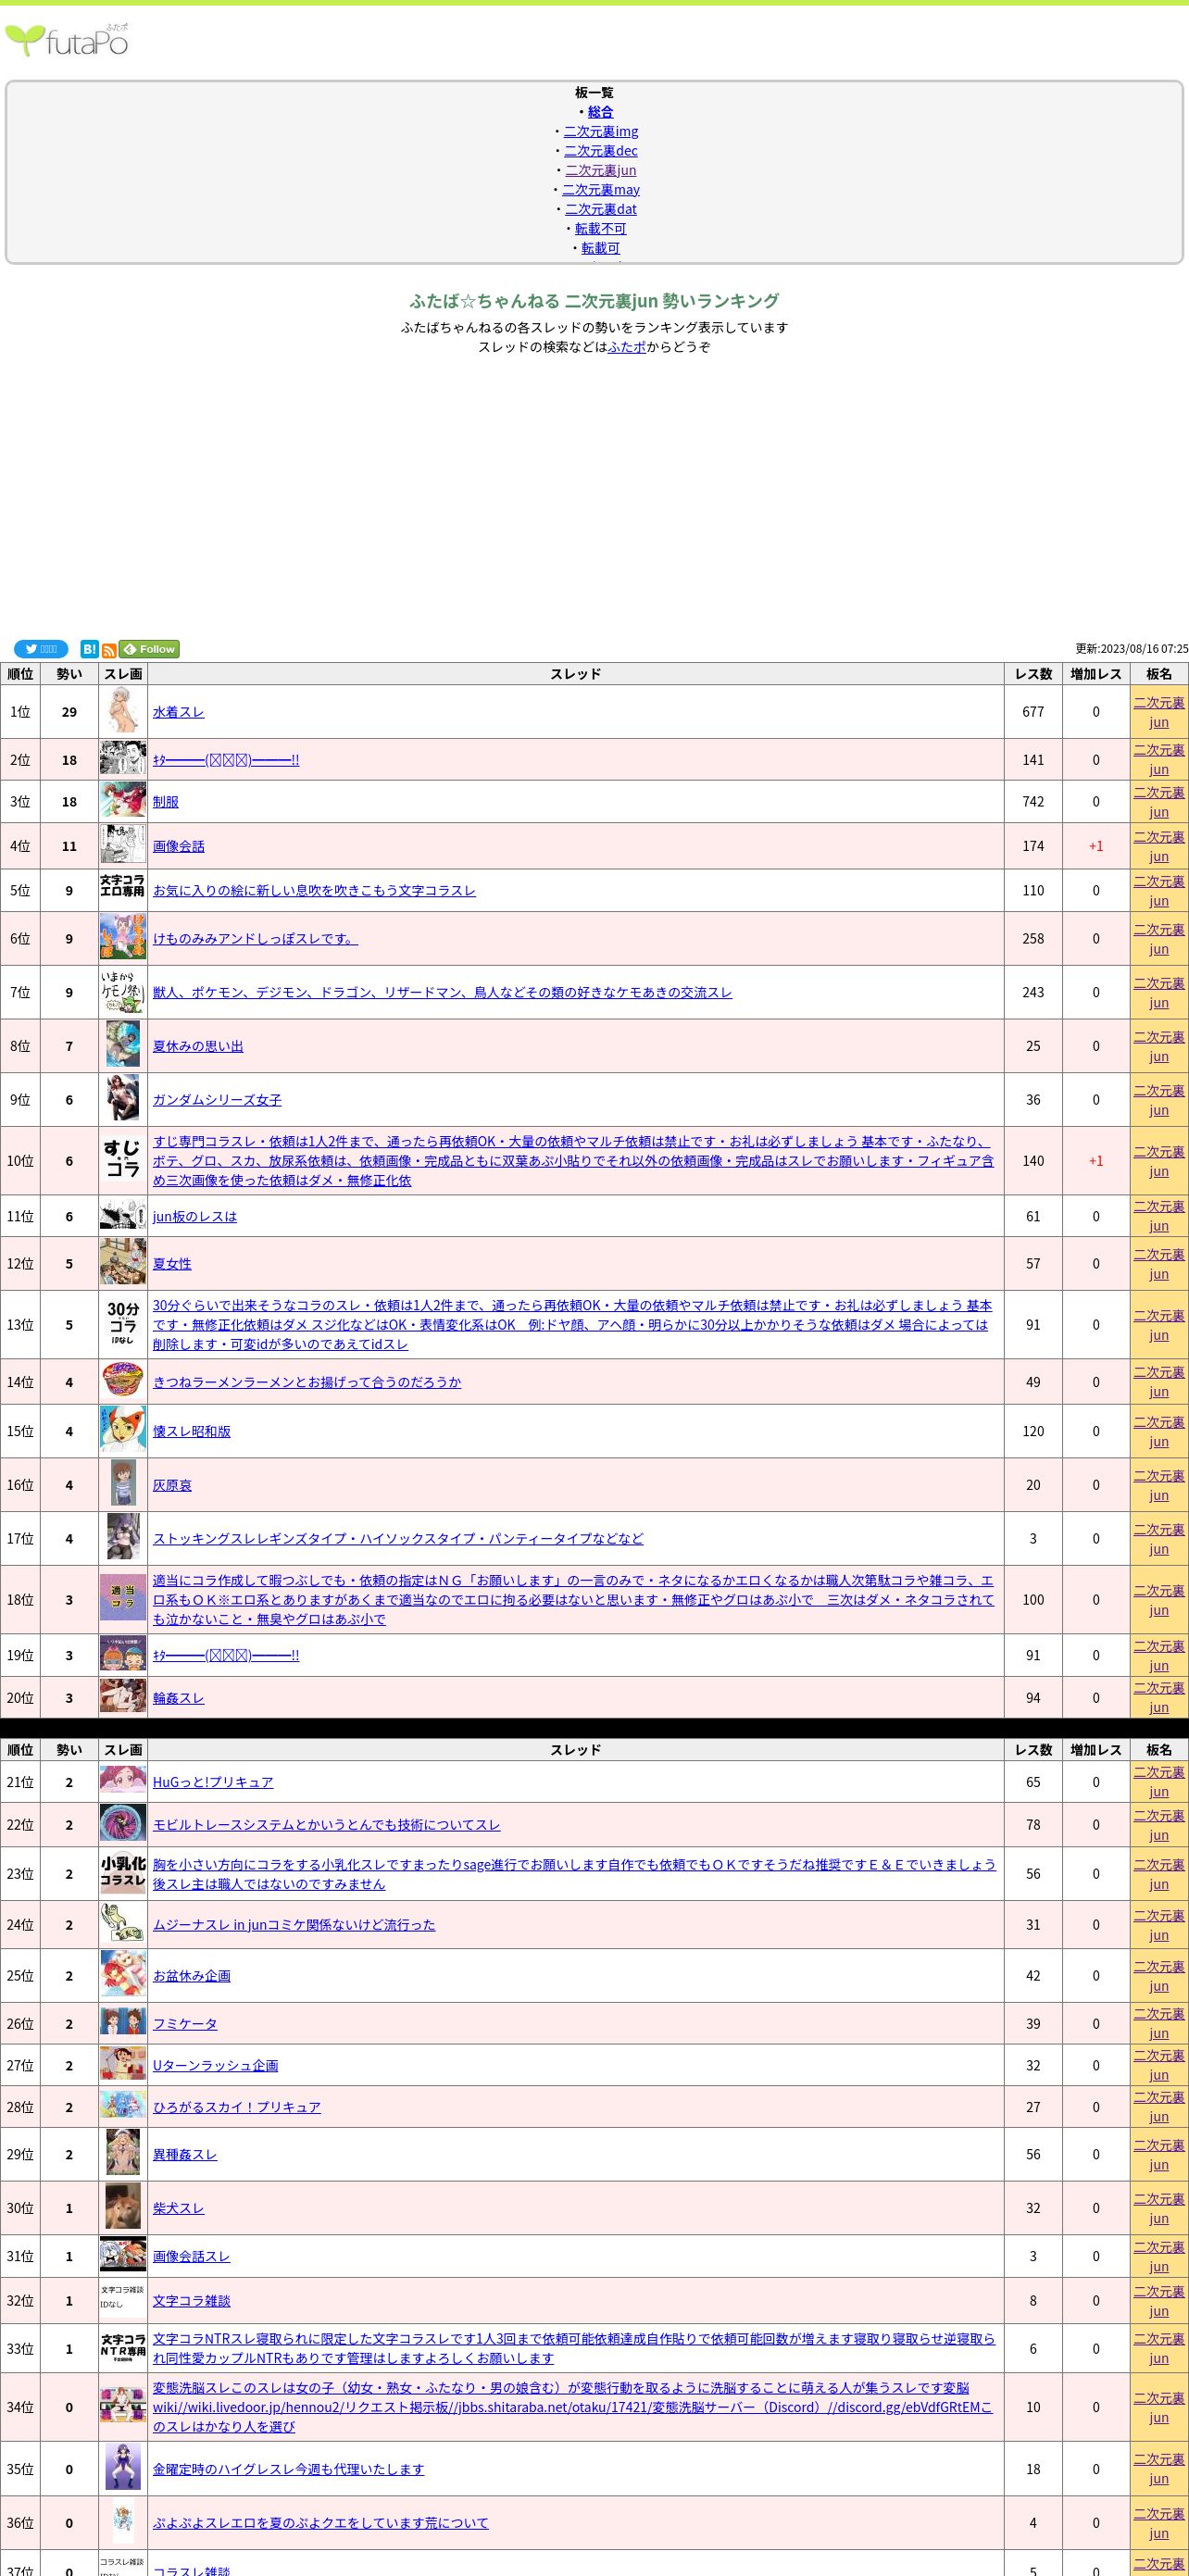Open the 文字コラ雑談 thread link

[191, 2301]
